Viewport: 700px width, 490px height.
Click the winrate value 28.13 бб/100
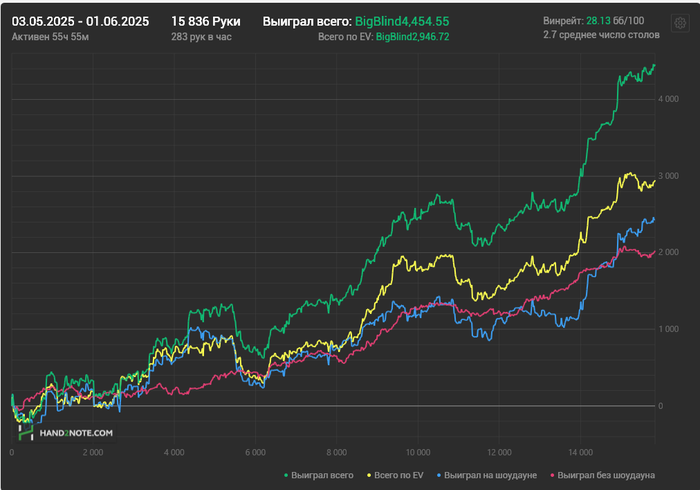615,21
